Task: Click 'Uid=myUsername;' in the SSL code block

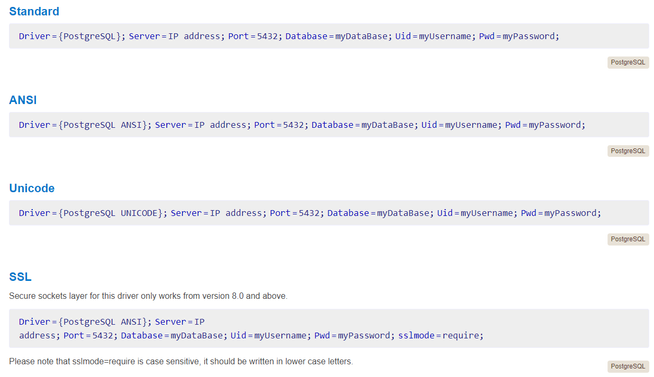Action: [271, 335]
